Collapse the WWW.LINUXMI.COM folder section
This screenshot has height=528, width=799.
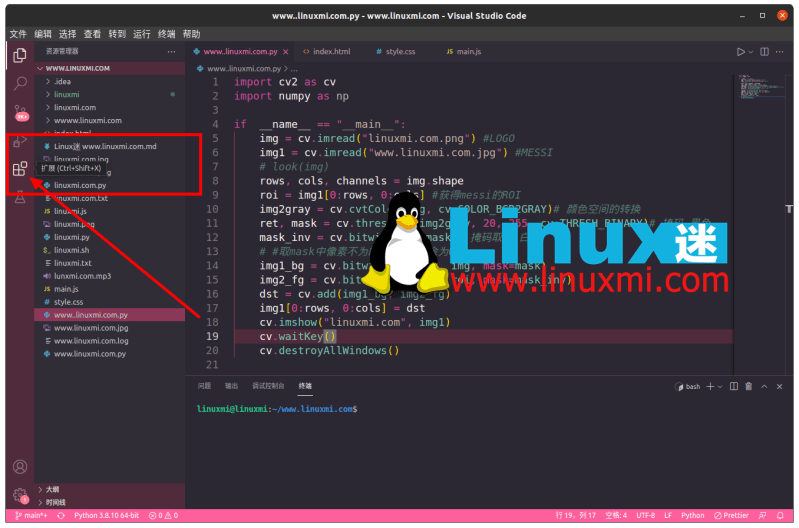pyautogui.click(x=110, y=68)
